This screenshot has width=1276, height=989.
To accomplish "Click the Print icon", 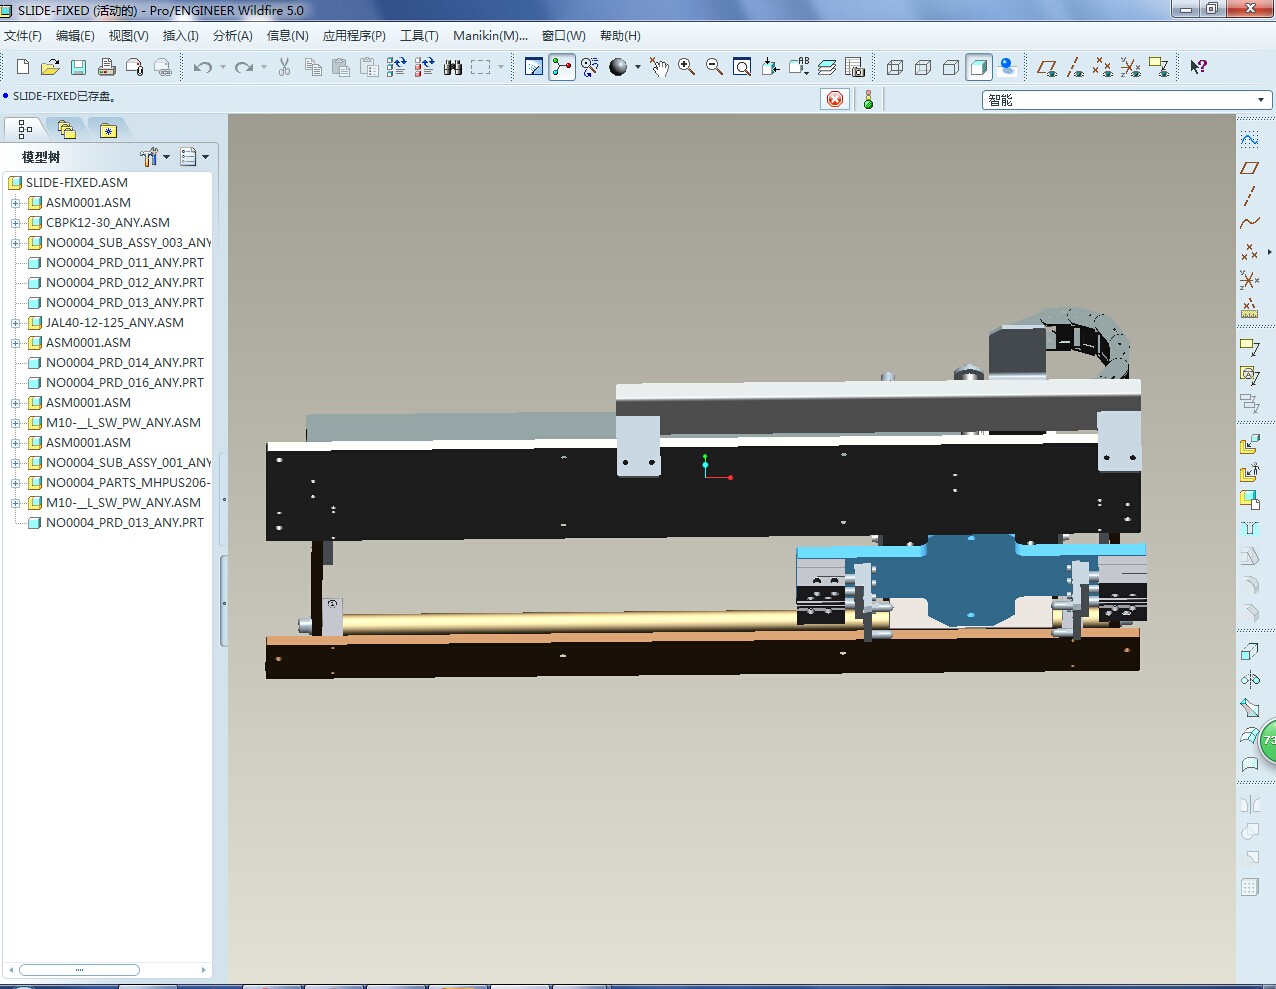I will coord(107,67).
